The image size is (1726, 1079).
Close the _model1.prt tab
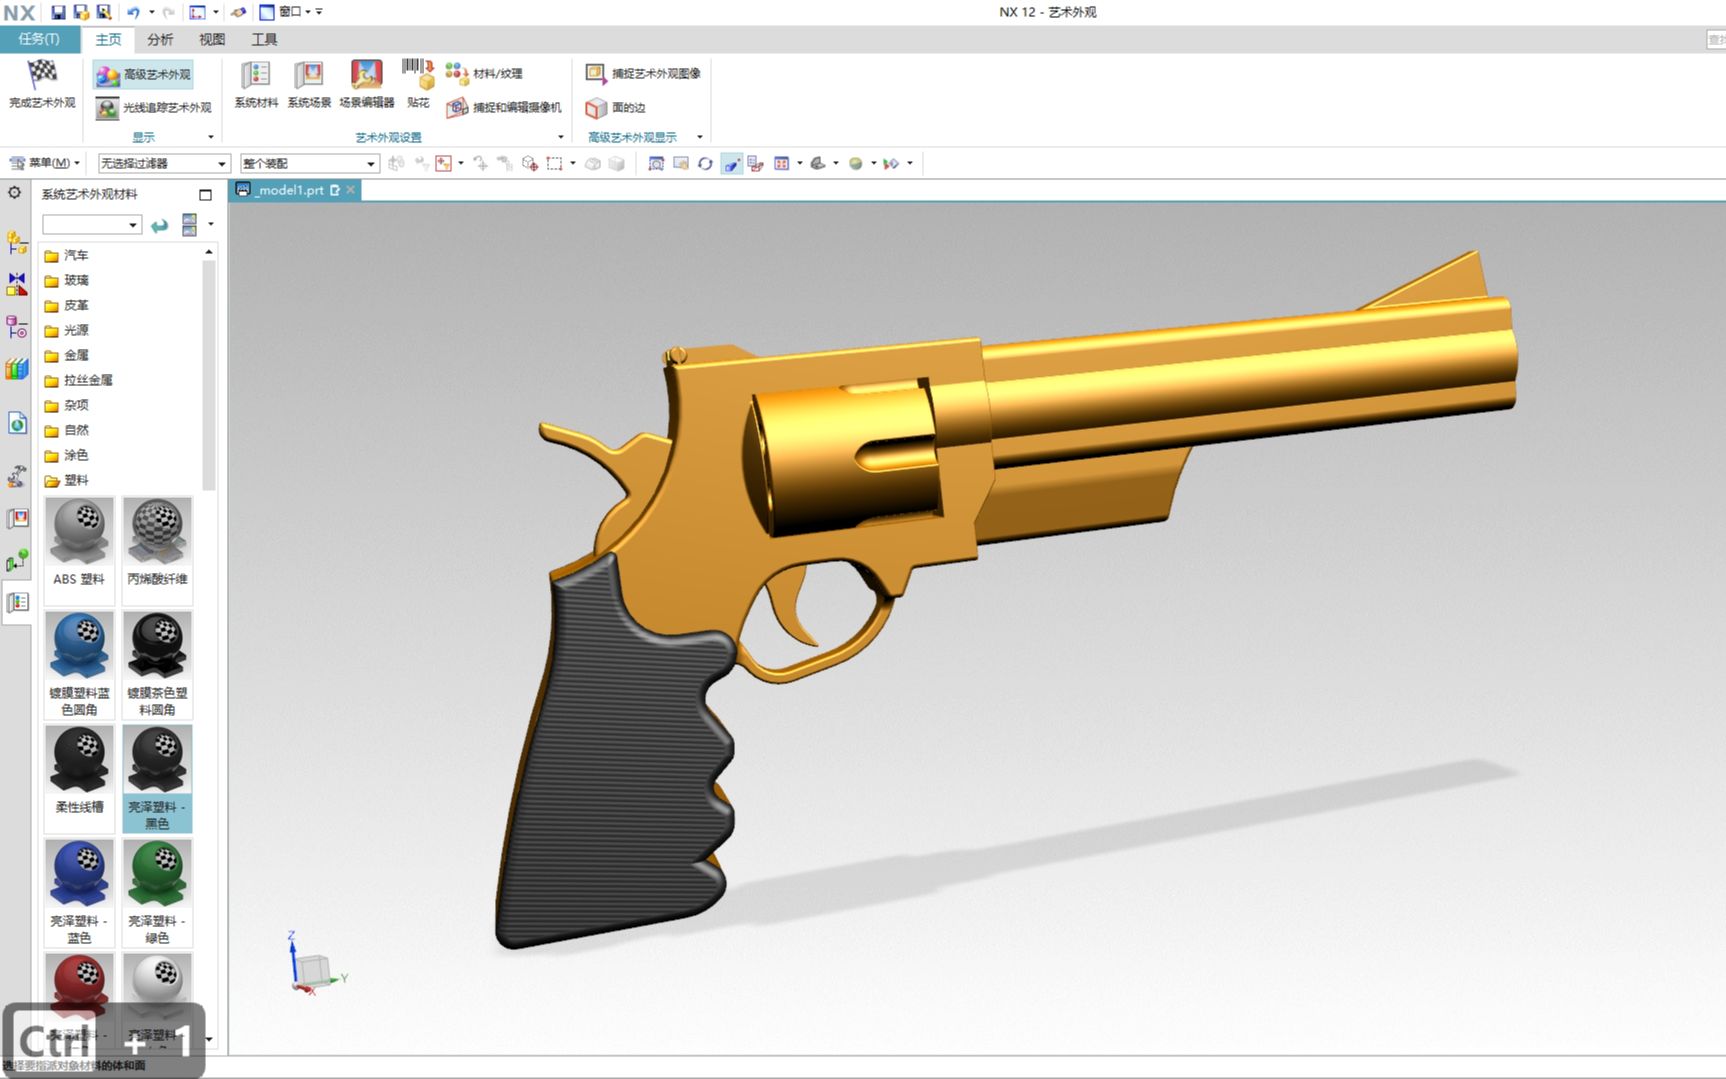(x=350, y=190)
